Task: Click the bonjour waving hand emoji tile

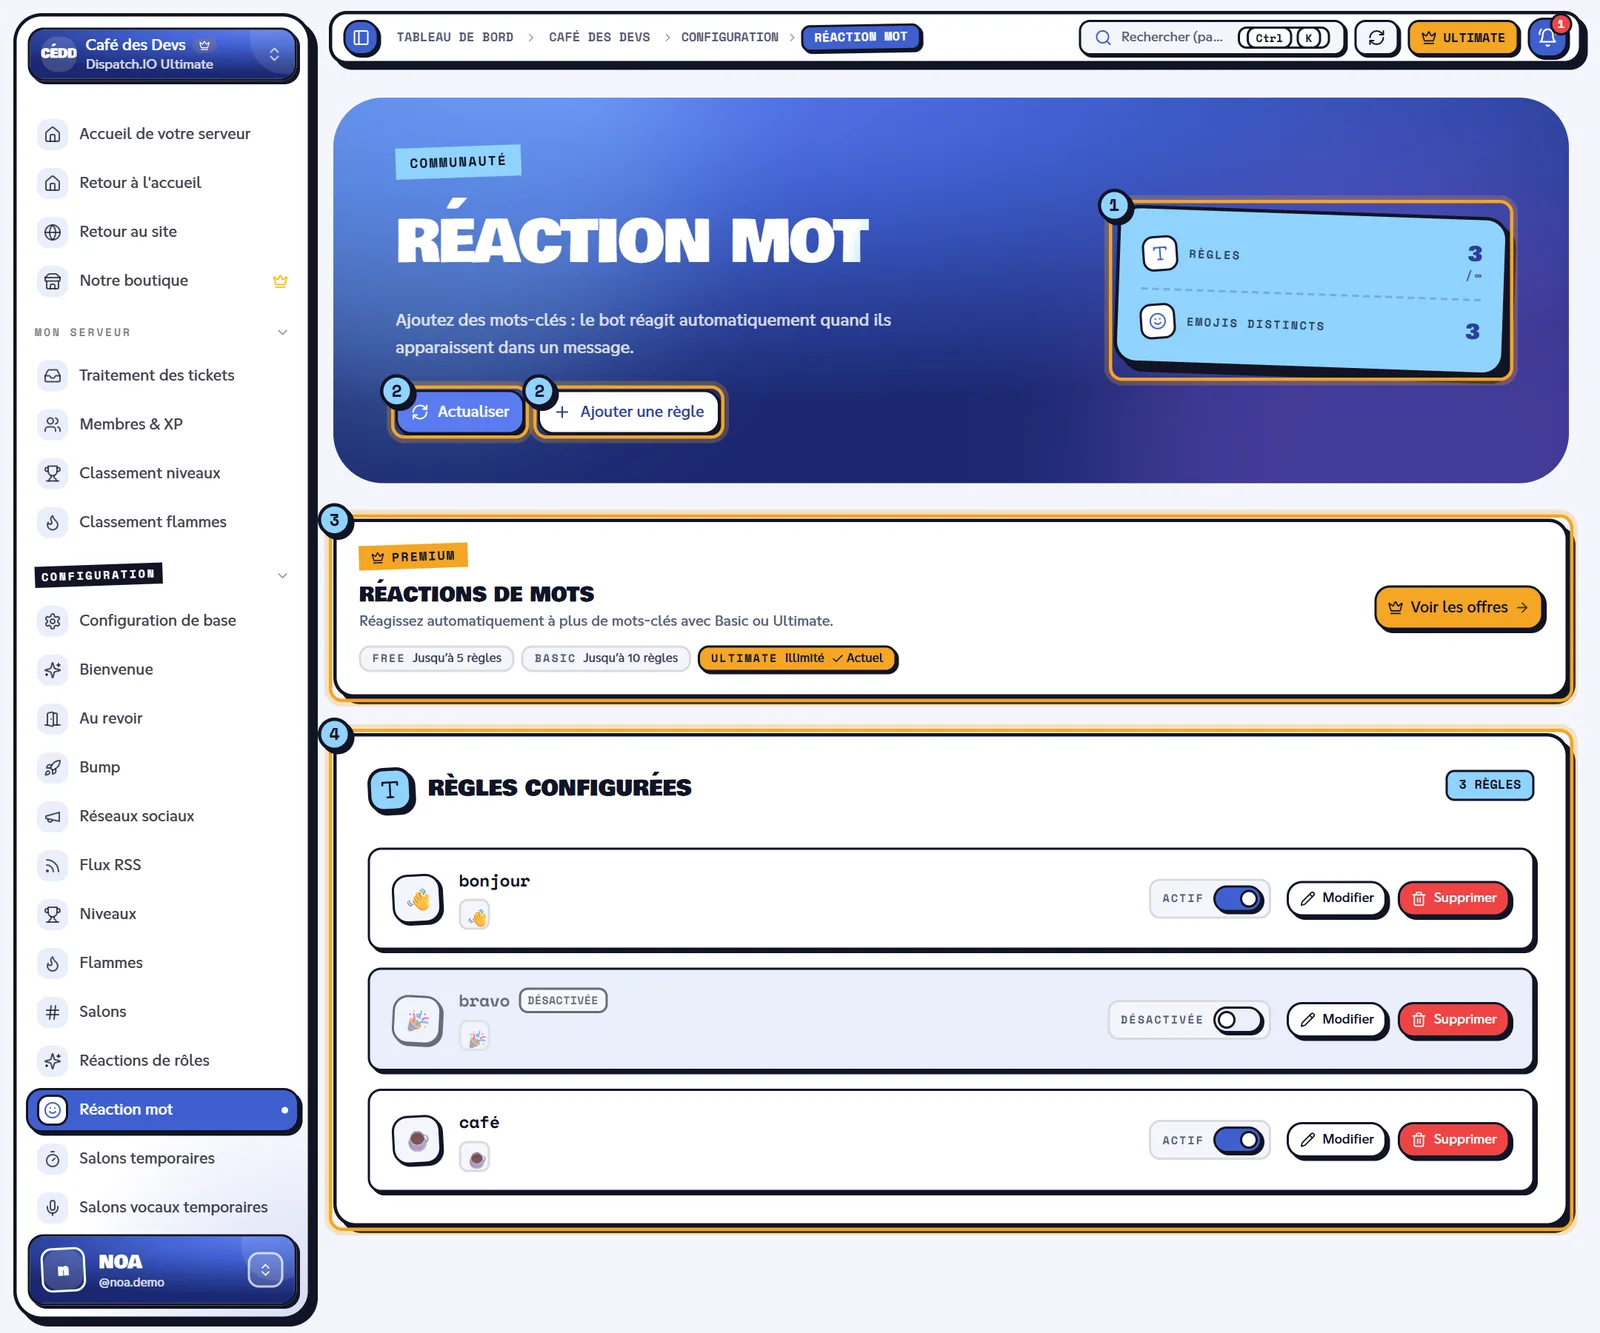Action: tap(417, 900)
